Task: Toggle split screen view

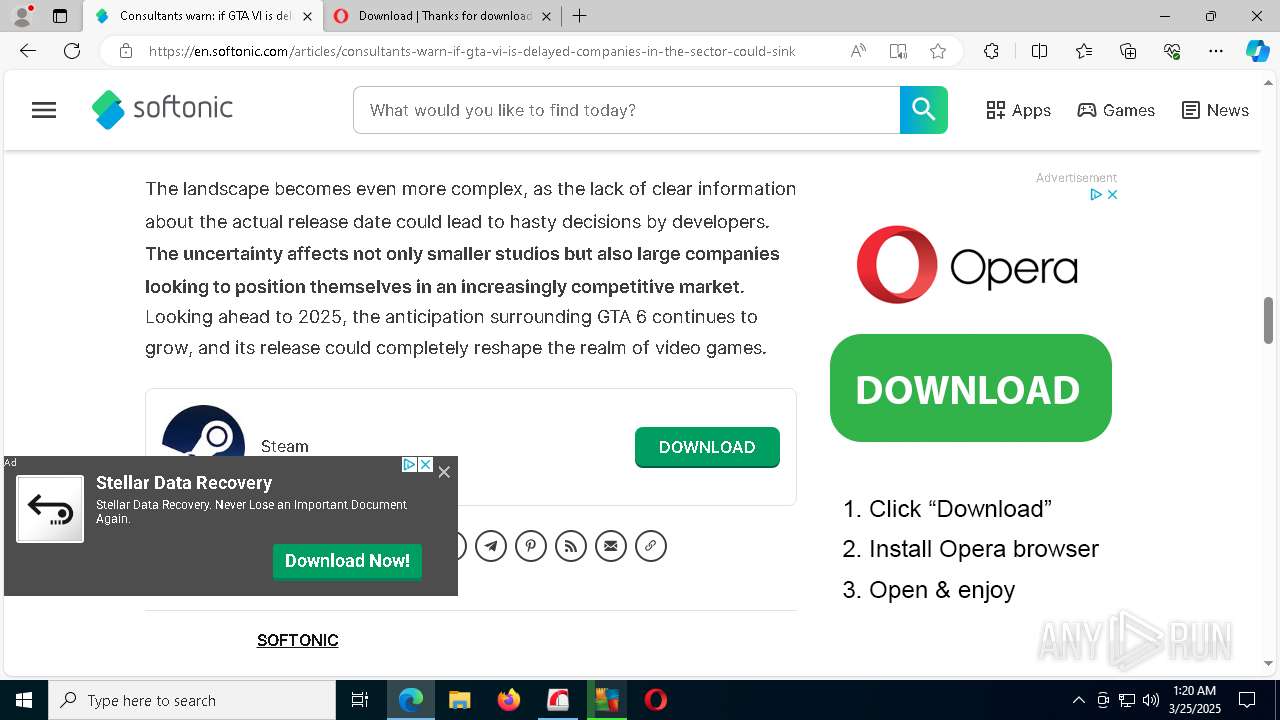Action: pyautogui.click(x=1039, y=51)
